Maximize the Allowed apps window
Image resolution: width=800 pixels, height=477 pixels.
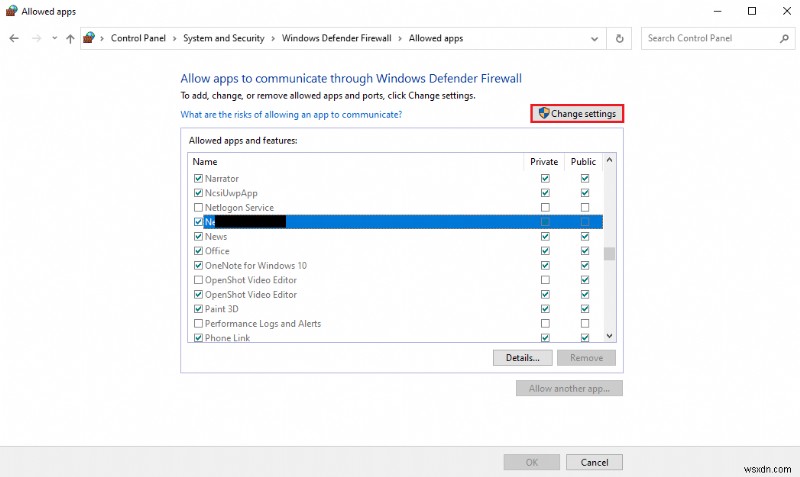[x=752, y=11]
